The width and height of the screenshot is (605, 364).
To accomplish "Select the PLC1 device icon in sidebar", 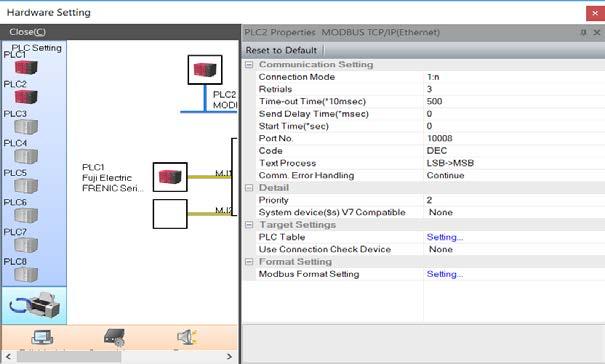I will pos(26,68).
